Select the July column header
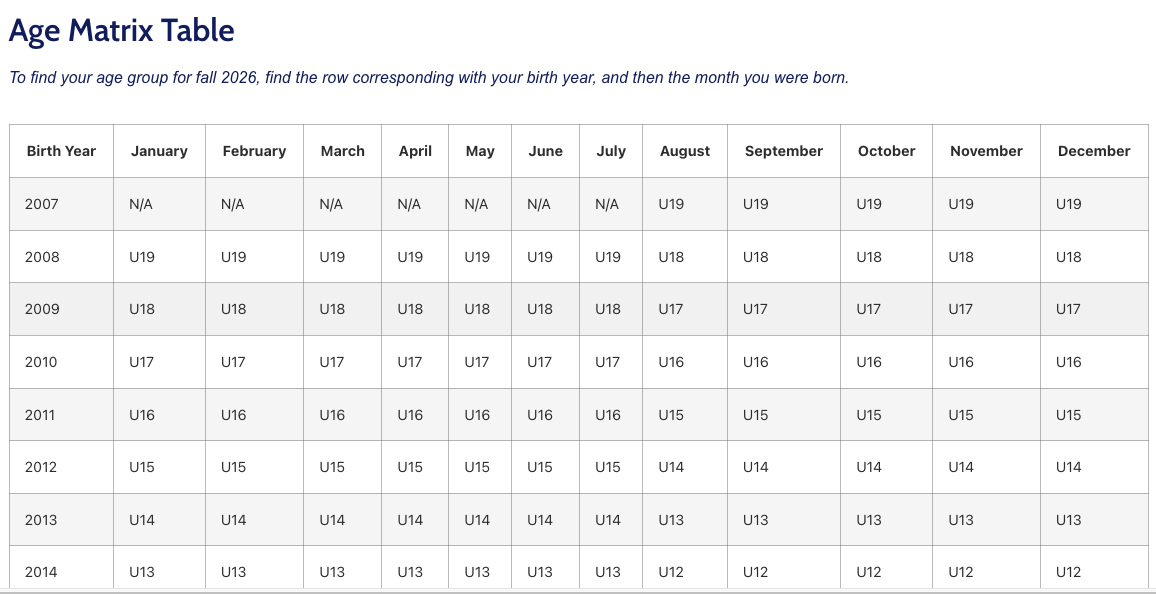1156x594 pixels. click(x=611, y=151)
